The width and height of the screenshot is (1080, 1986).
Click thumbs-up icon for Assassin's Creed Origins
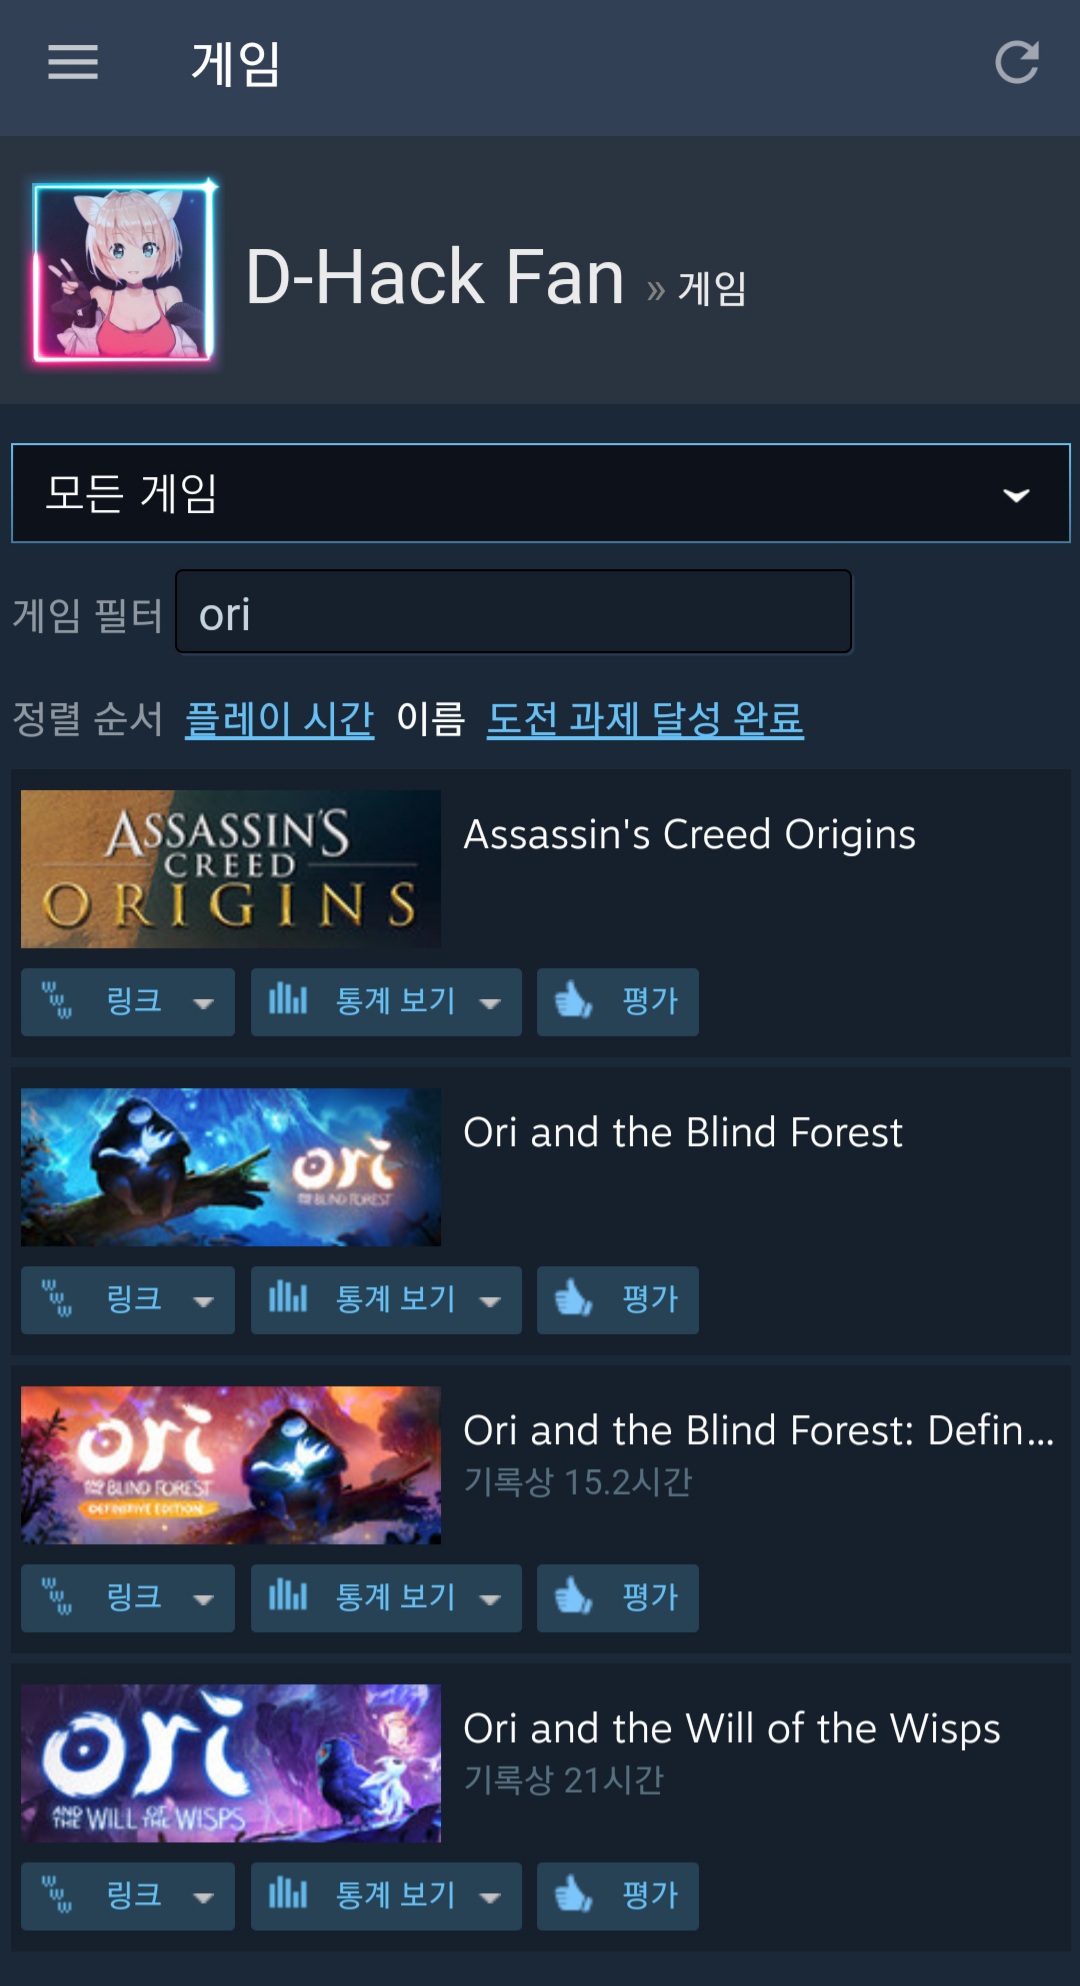tap(574, 1000)
